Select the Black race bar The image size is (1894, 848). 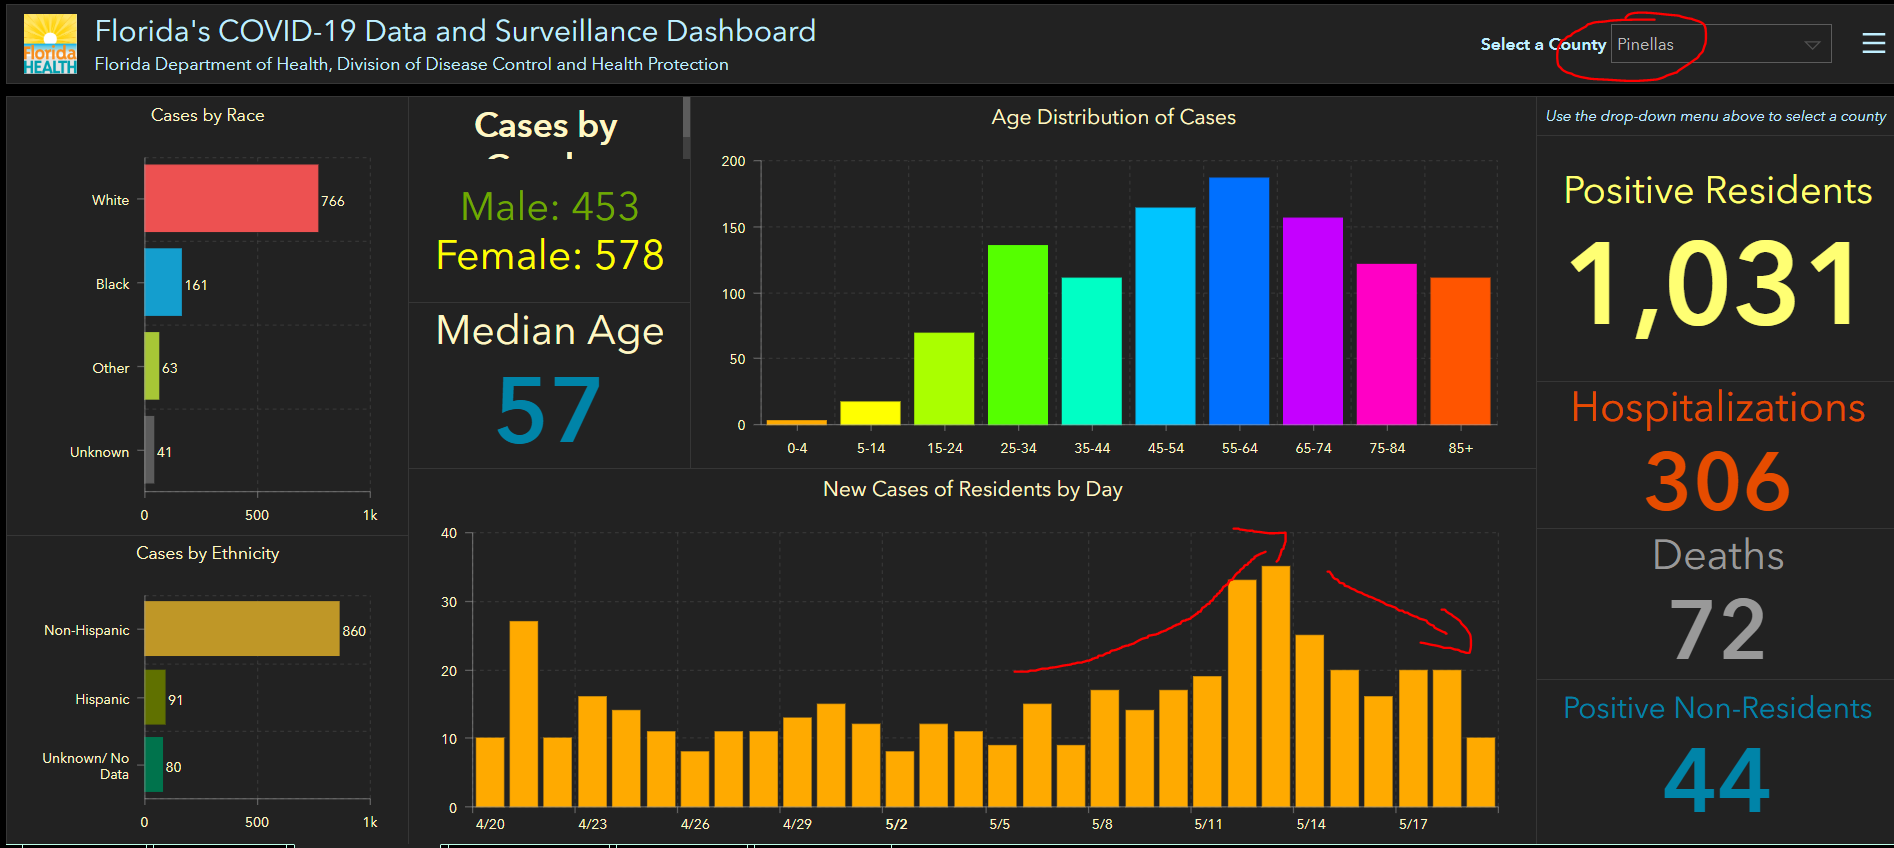[x=163, y=282]
